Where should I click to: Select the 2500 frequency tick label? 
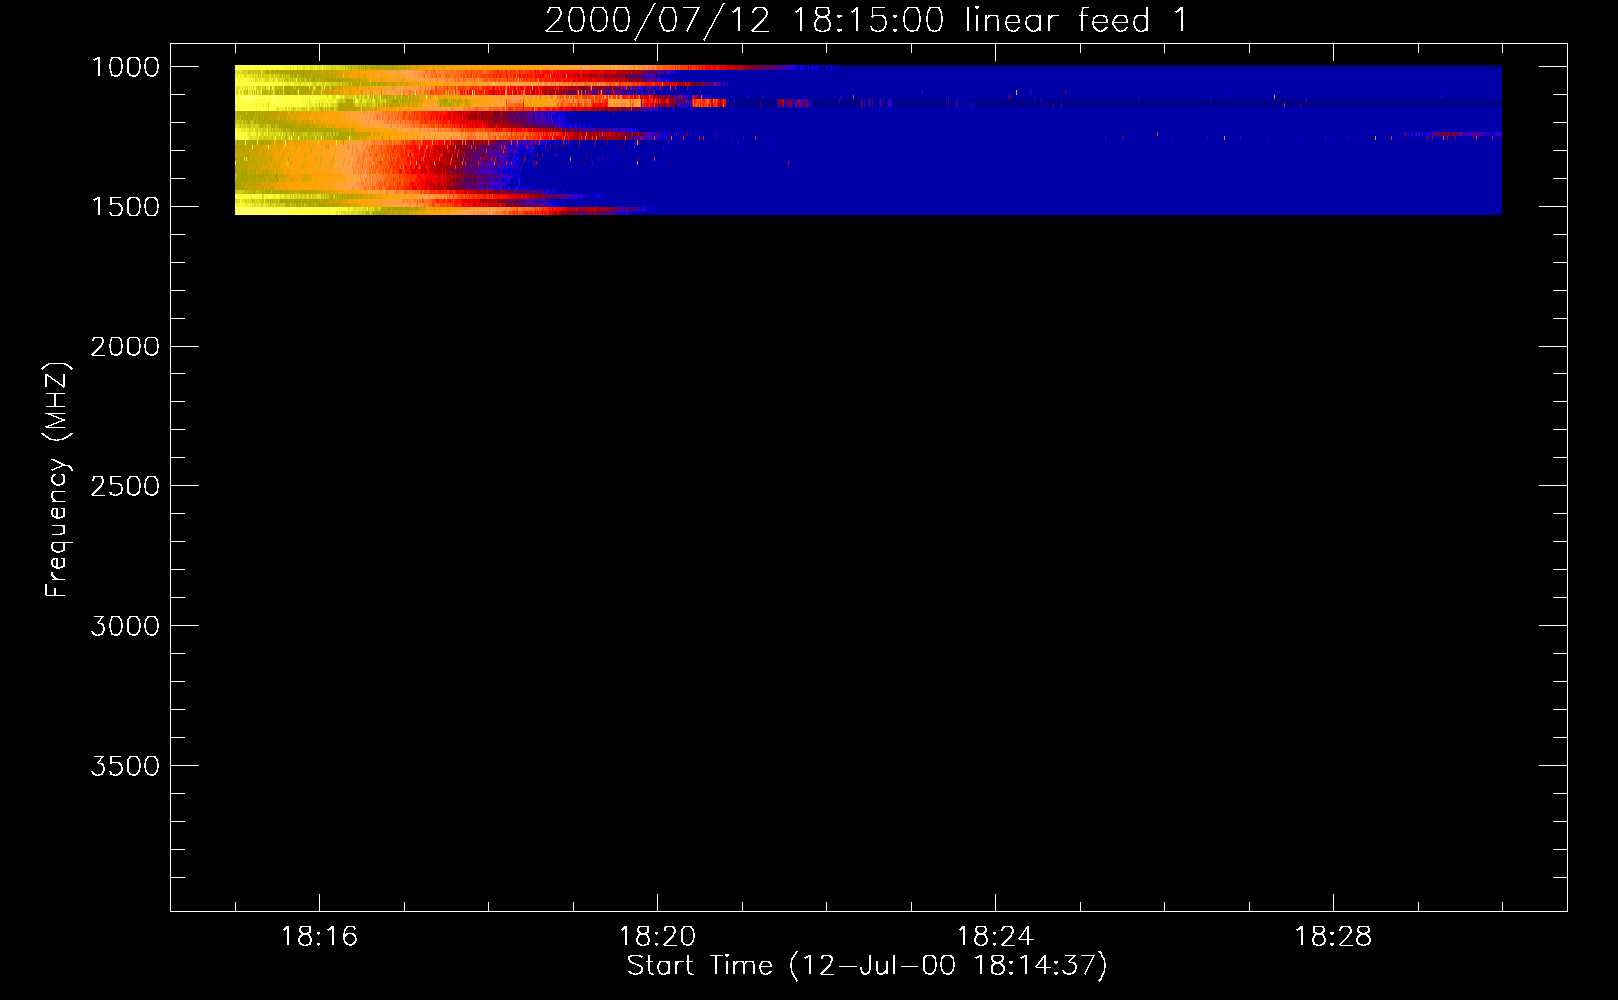pos(125,486)
